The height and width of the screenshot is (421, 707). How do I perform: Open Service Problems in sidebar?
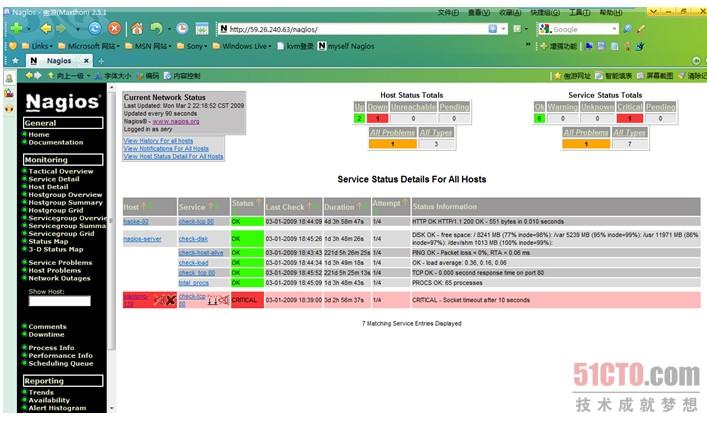coord(60,262)
